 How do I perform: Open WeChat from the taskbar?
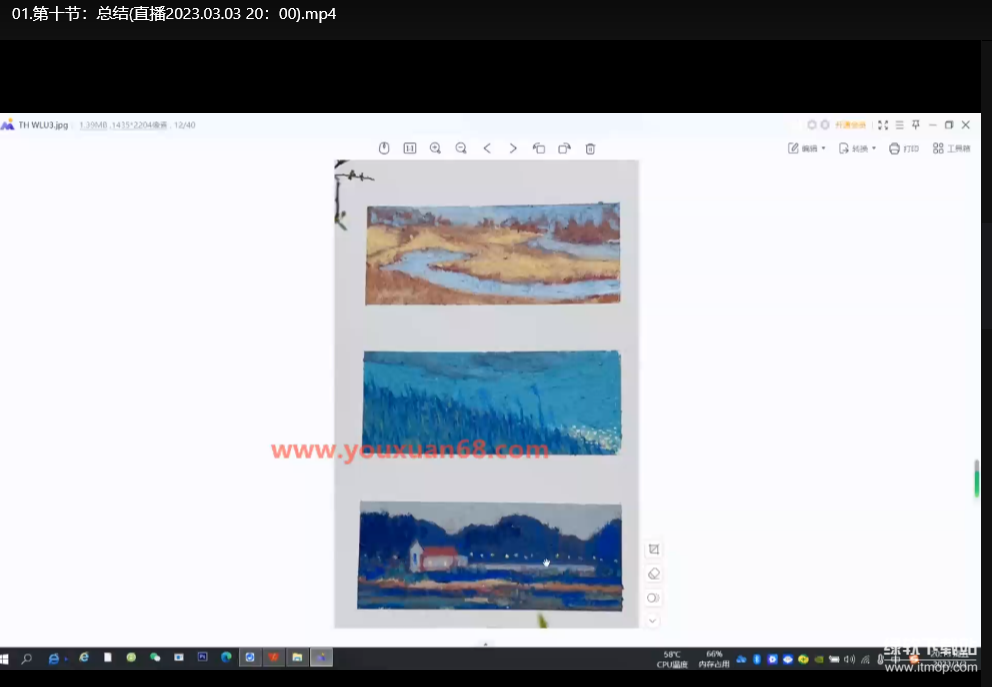[155, 657]
